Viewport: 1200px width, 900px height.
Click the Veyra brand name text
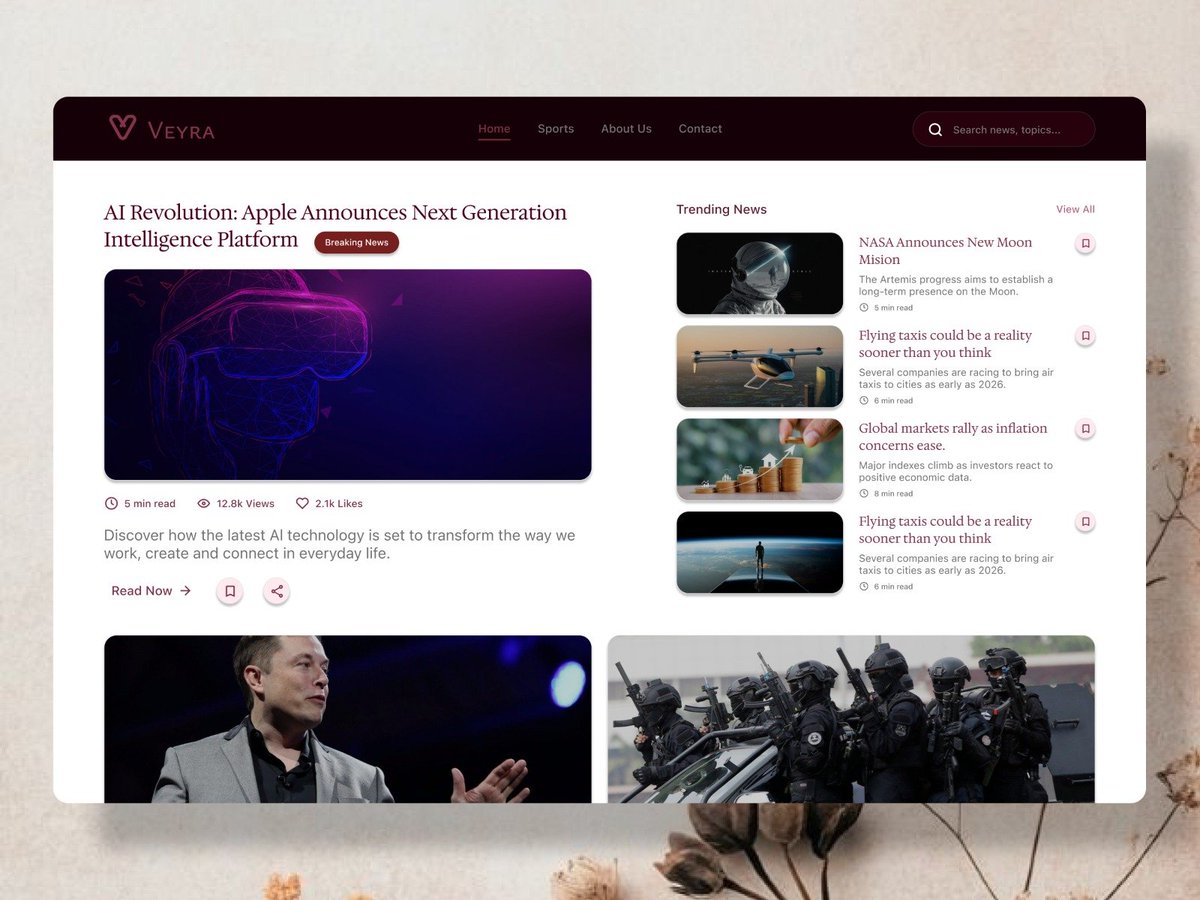pyautogui.click(x=181, y=130)
